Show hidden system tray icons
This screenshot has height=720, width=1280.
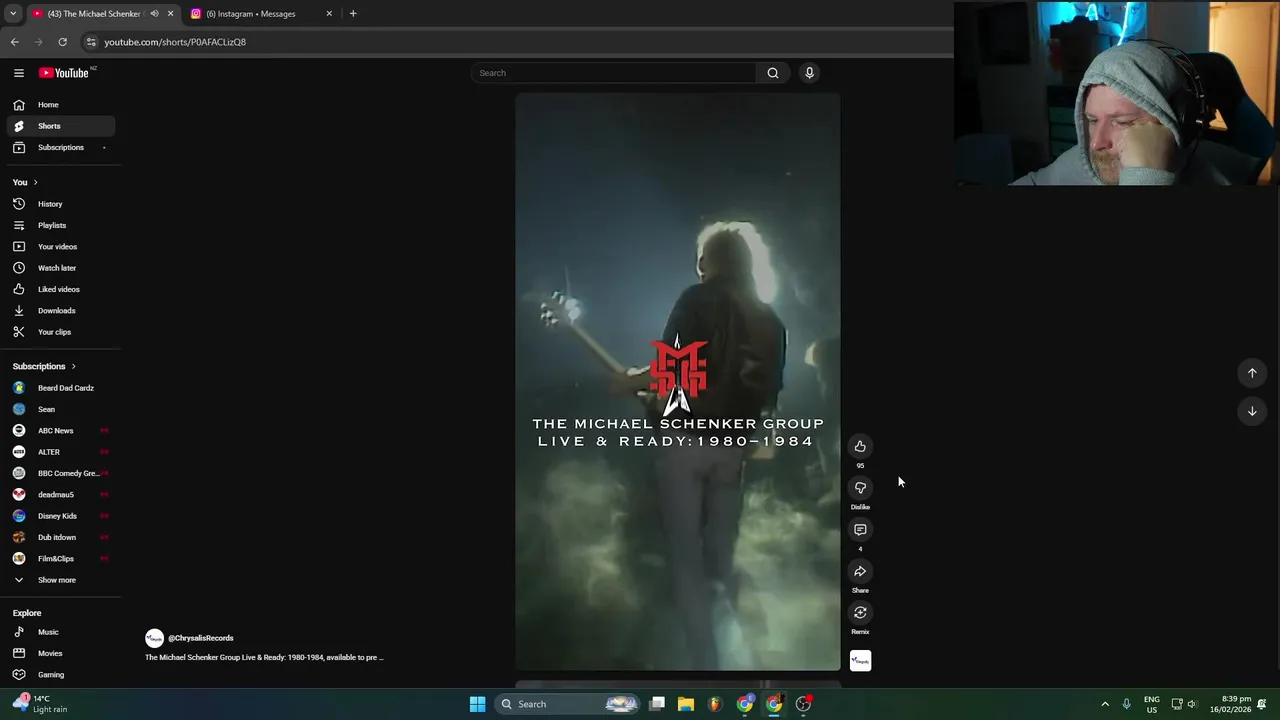coord(1105,704)
